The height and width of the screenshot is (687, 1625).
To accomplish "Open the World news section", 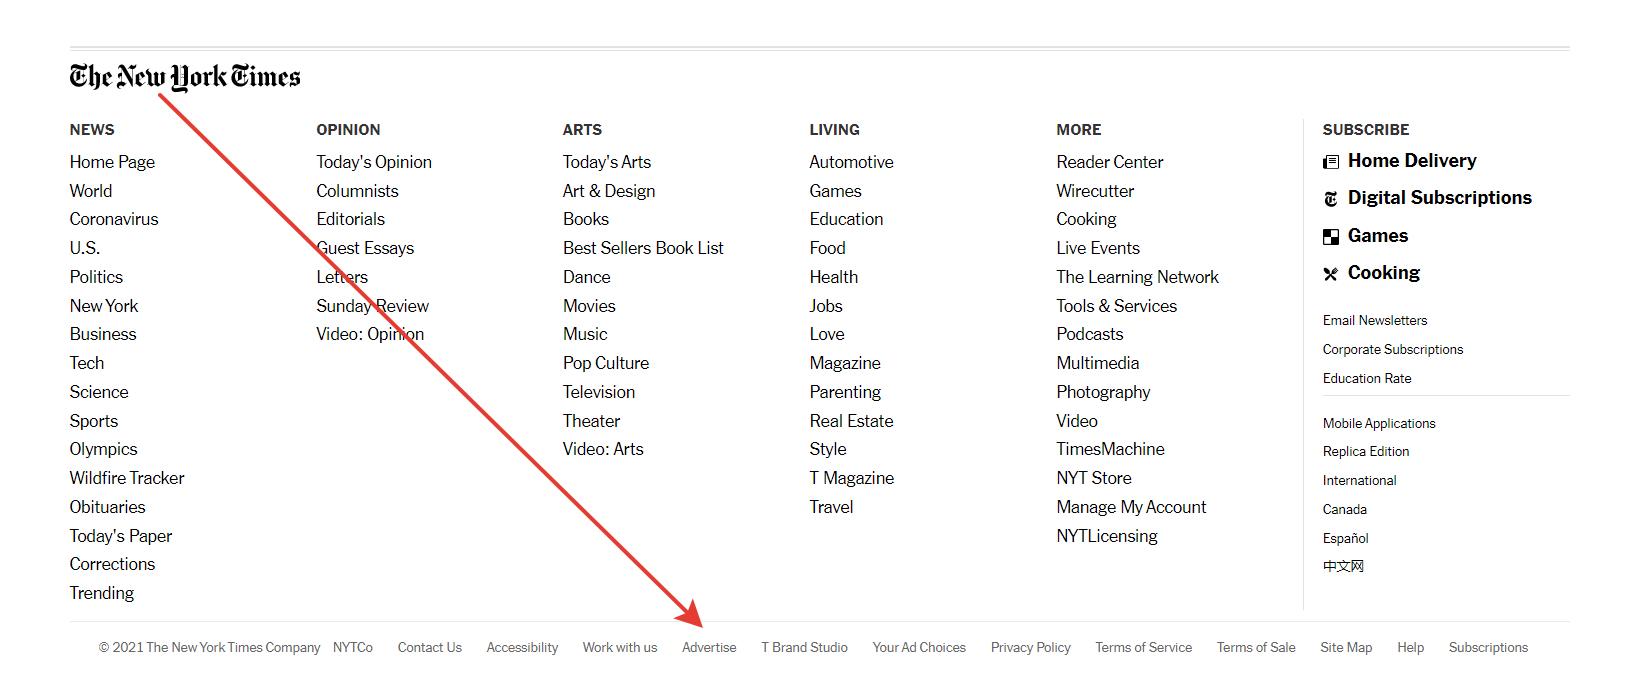I will coord(91,191).
